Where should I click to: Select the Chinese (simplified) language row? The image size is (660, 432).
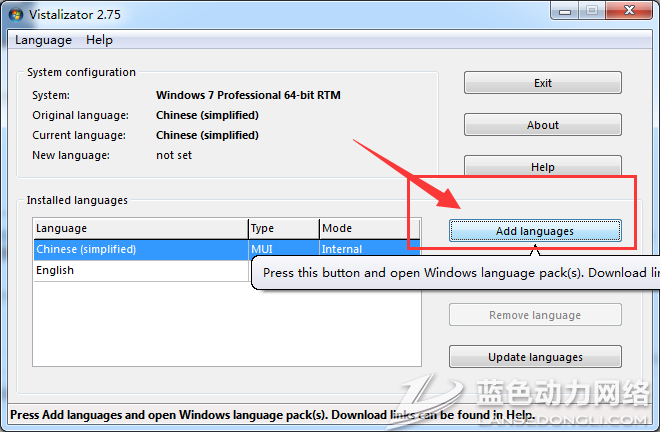point(86,249)
